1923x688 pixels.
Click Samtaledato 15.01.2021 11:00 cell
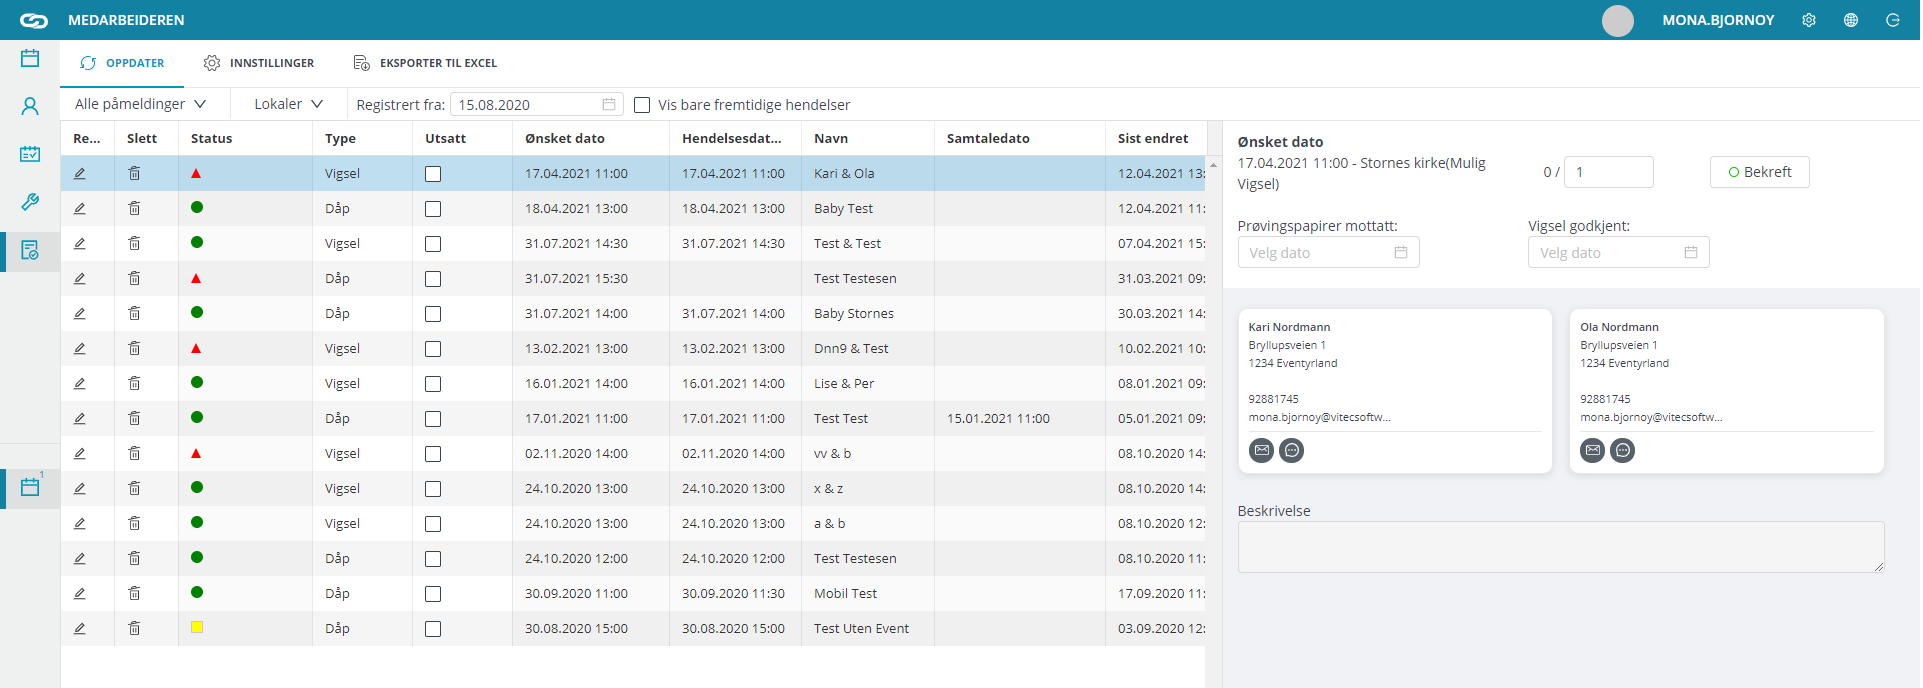(998, 419)
